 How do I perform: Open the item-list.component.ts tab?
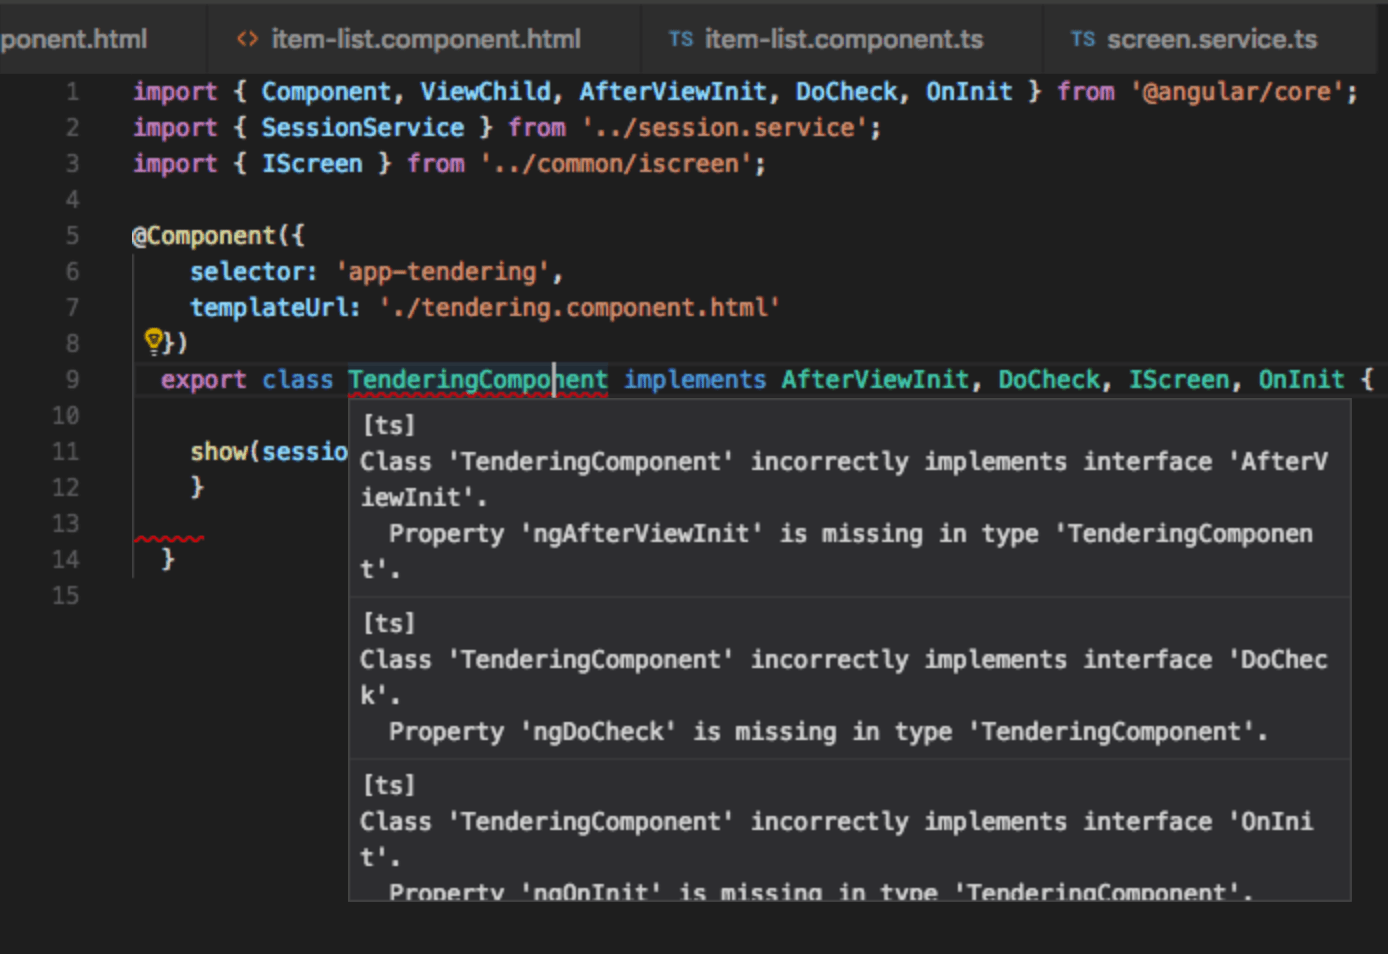coord(843,39)
